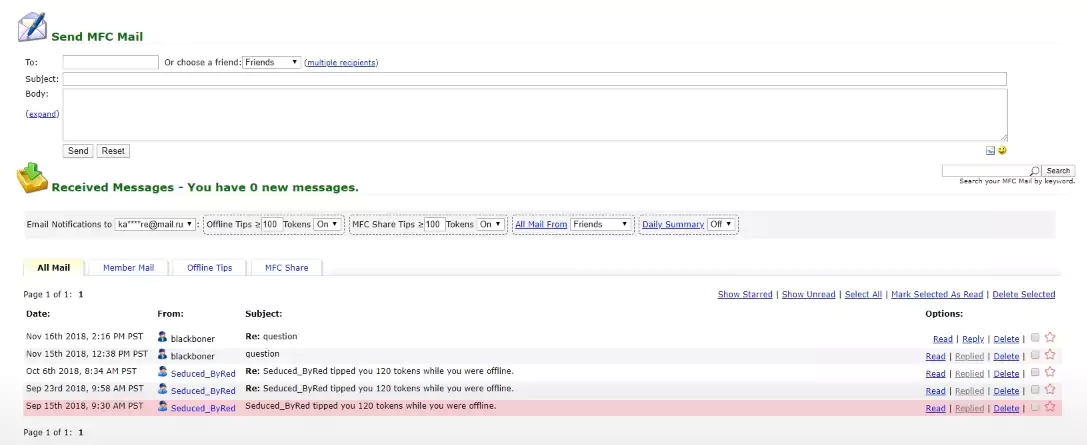Delete the Nov 15th question message
This screenshot has height=445, width=1087.
click(x=1006, y=356)
